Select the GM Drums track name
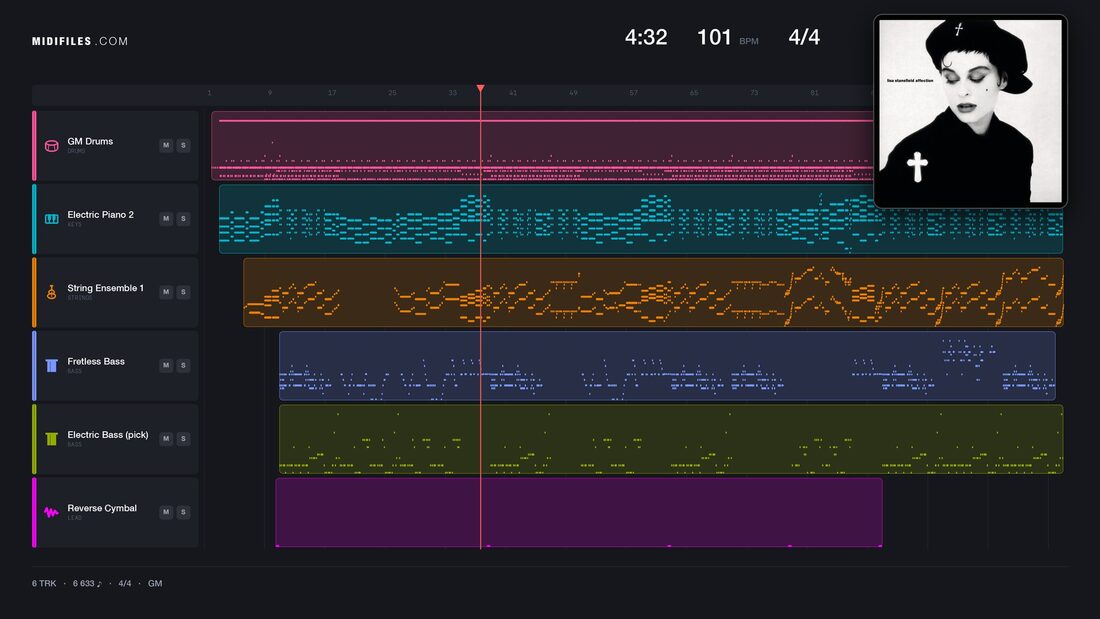 90,142
